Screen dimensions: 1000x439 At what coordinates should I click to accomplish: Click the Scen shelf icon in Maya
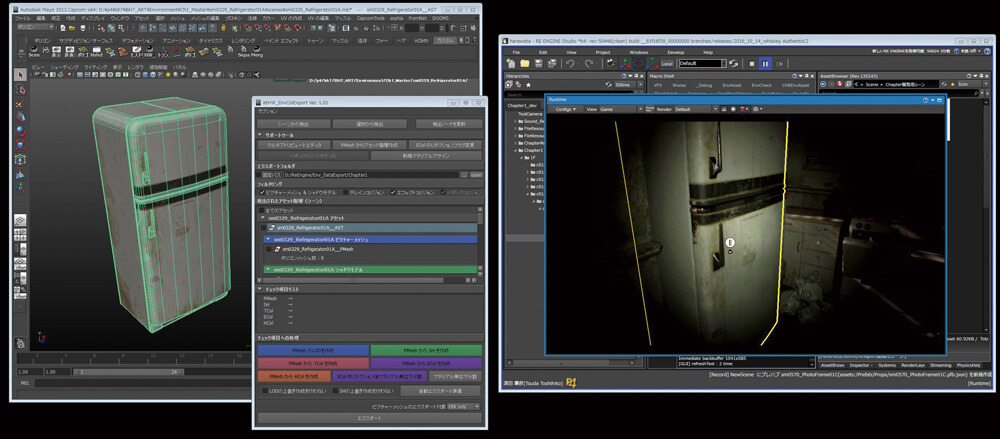34,52
